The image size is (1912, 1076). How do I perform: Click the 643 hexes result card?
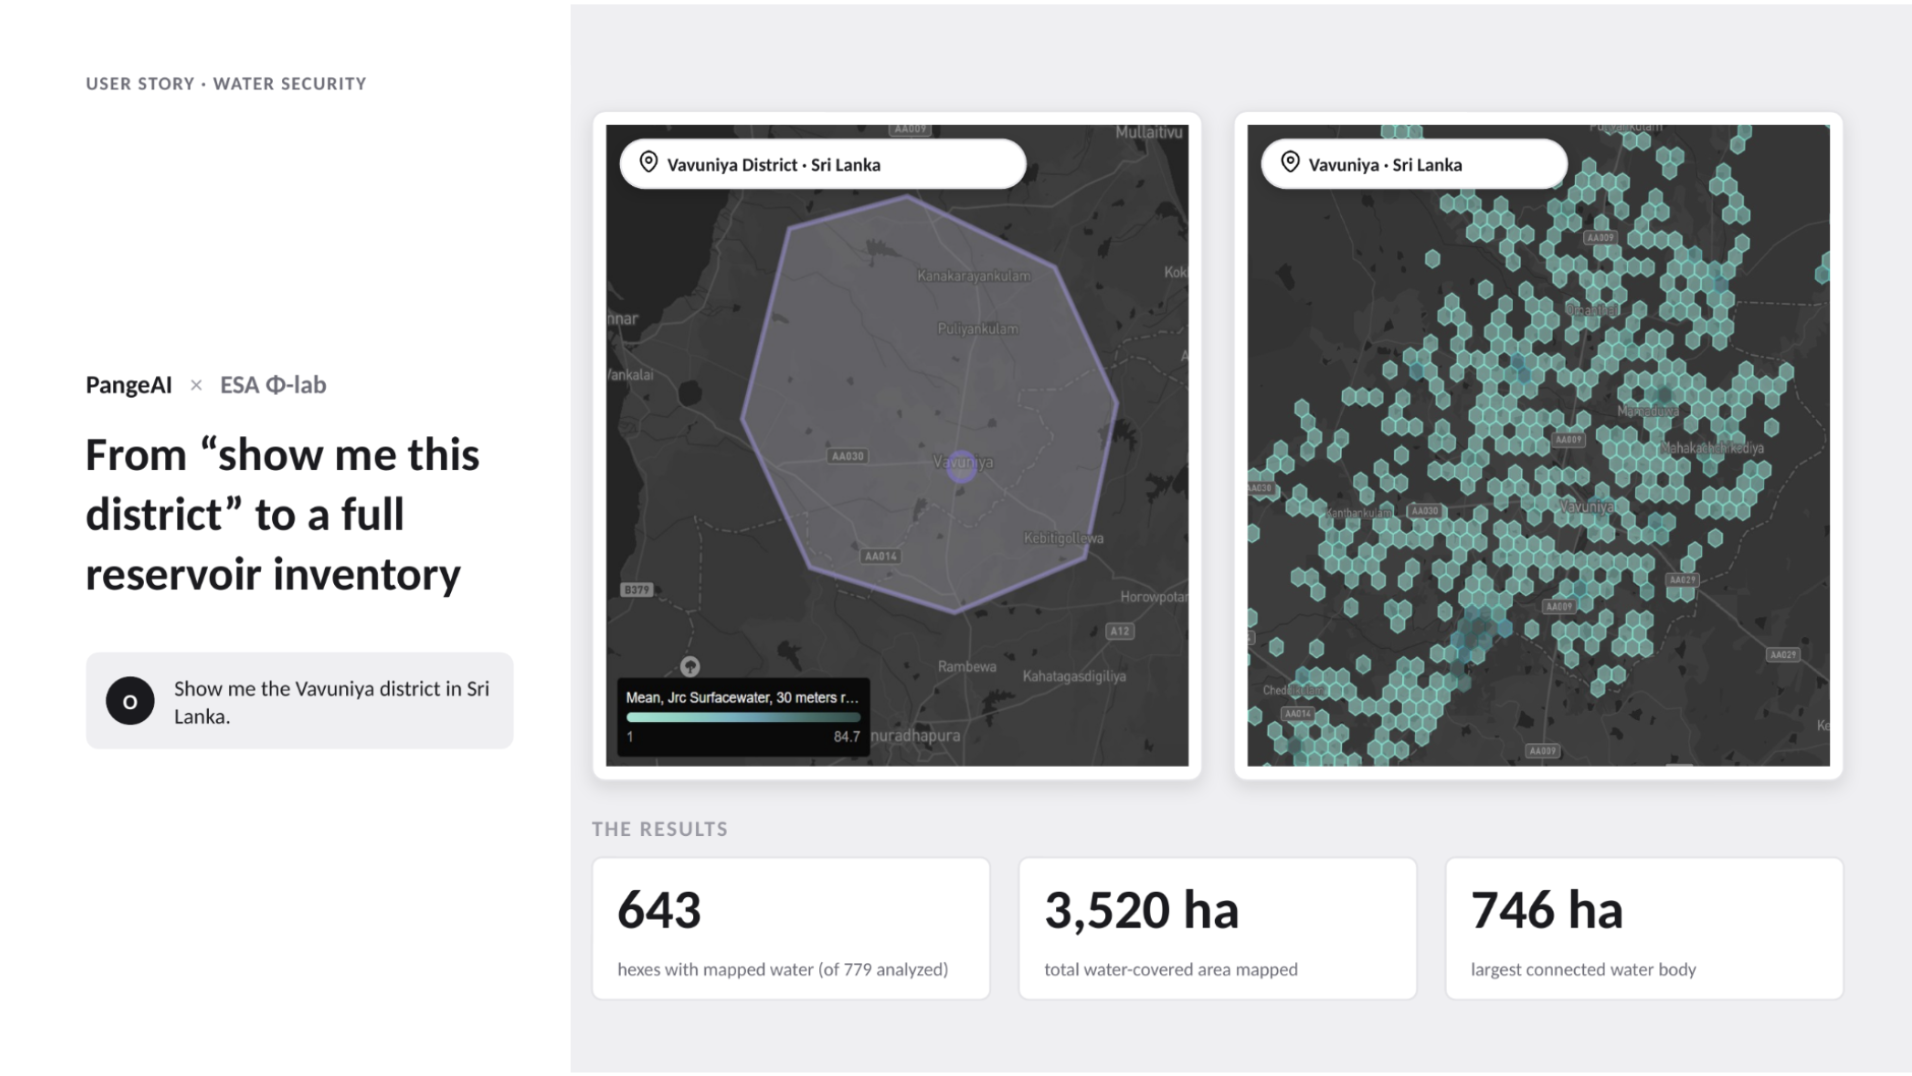tap(791, 928)
